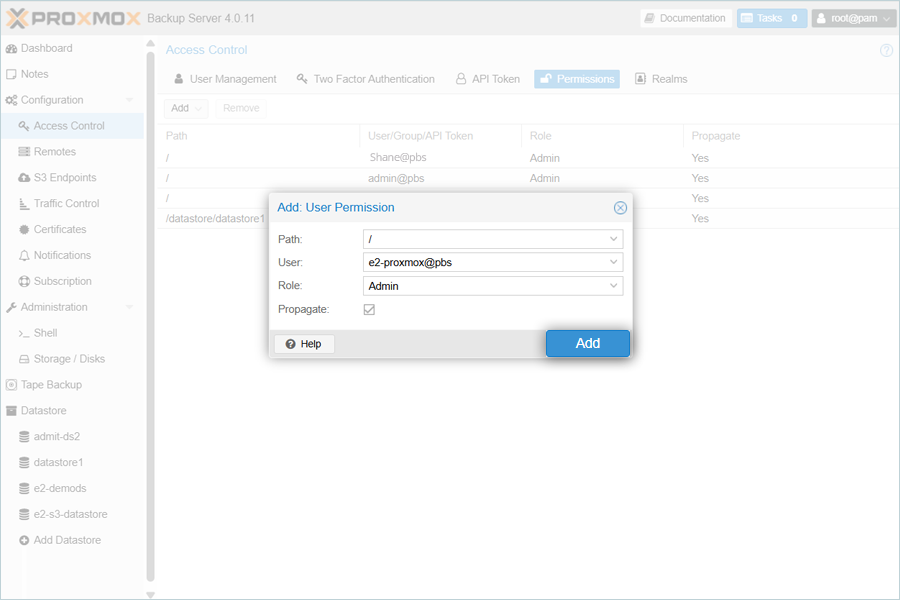Viewport: 900px width, 600px height.
Task: Open Tape Backup icon in sidebar
Action: pyautogui.click(x=12, y=385)
